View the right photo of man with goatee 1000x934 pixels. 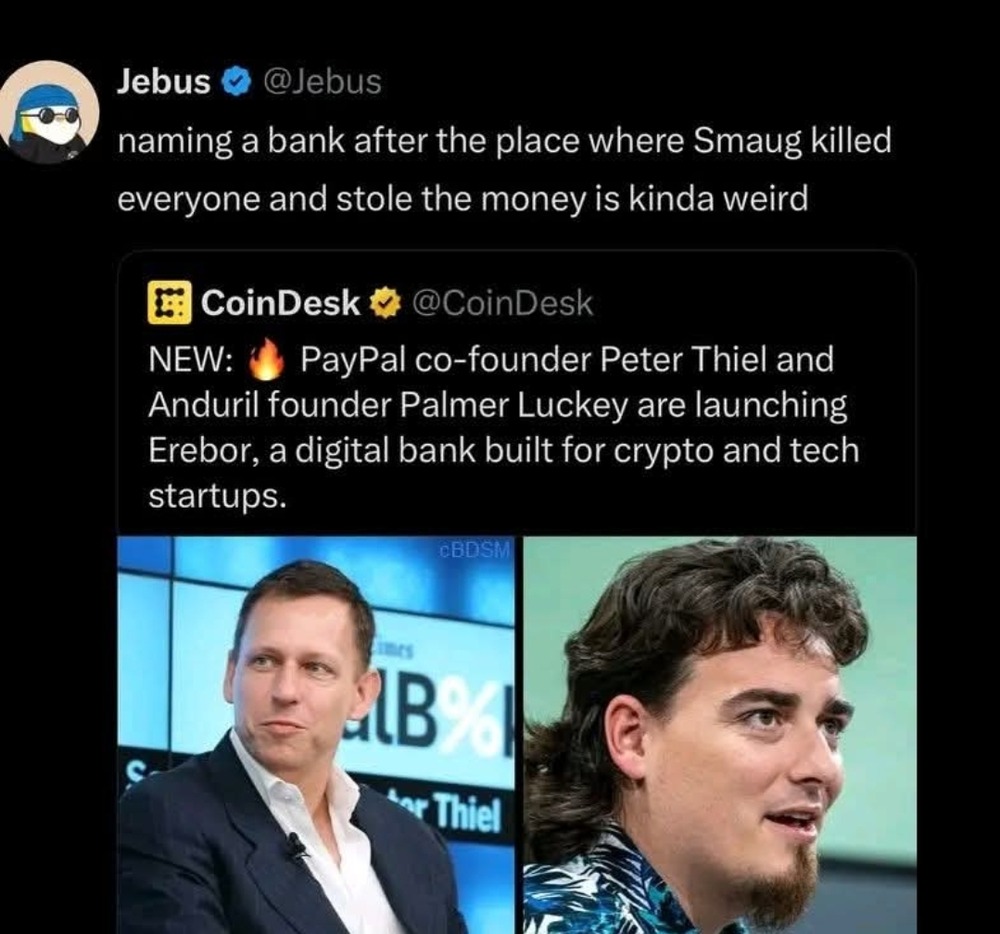click(x=720, y=735)
